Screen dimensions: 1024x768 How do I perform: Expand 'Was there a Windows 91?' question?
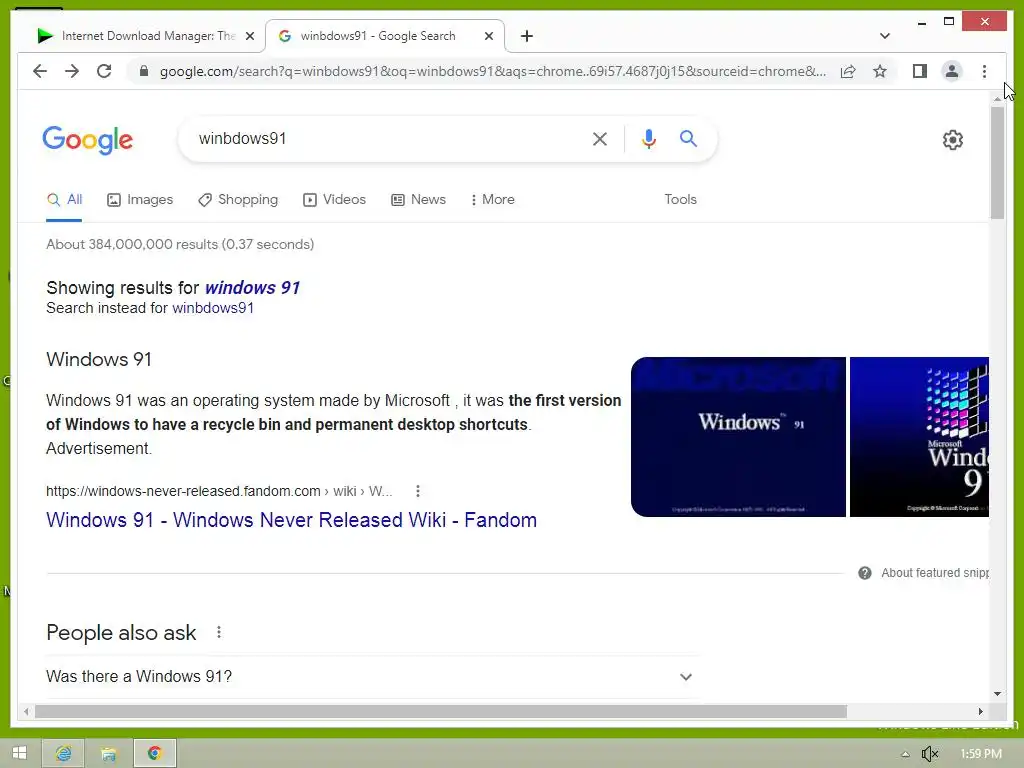point(370,677)
